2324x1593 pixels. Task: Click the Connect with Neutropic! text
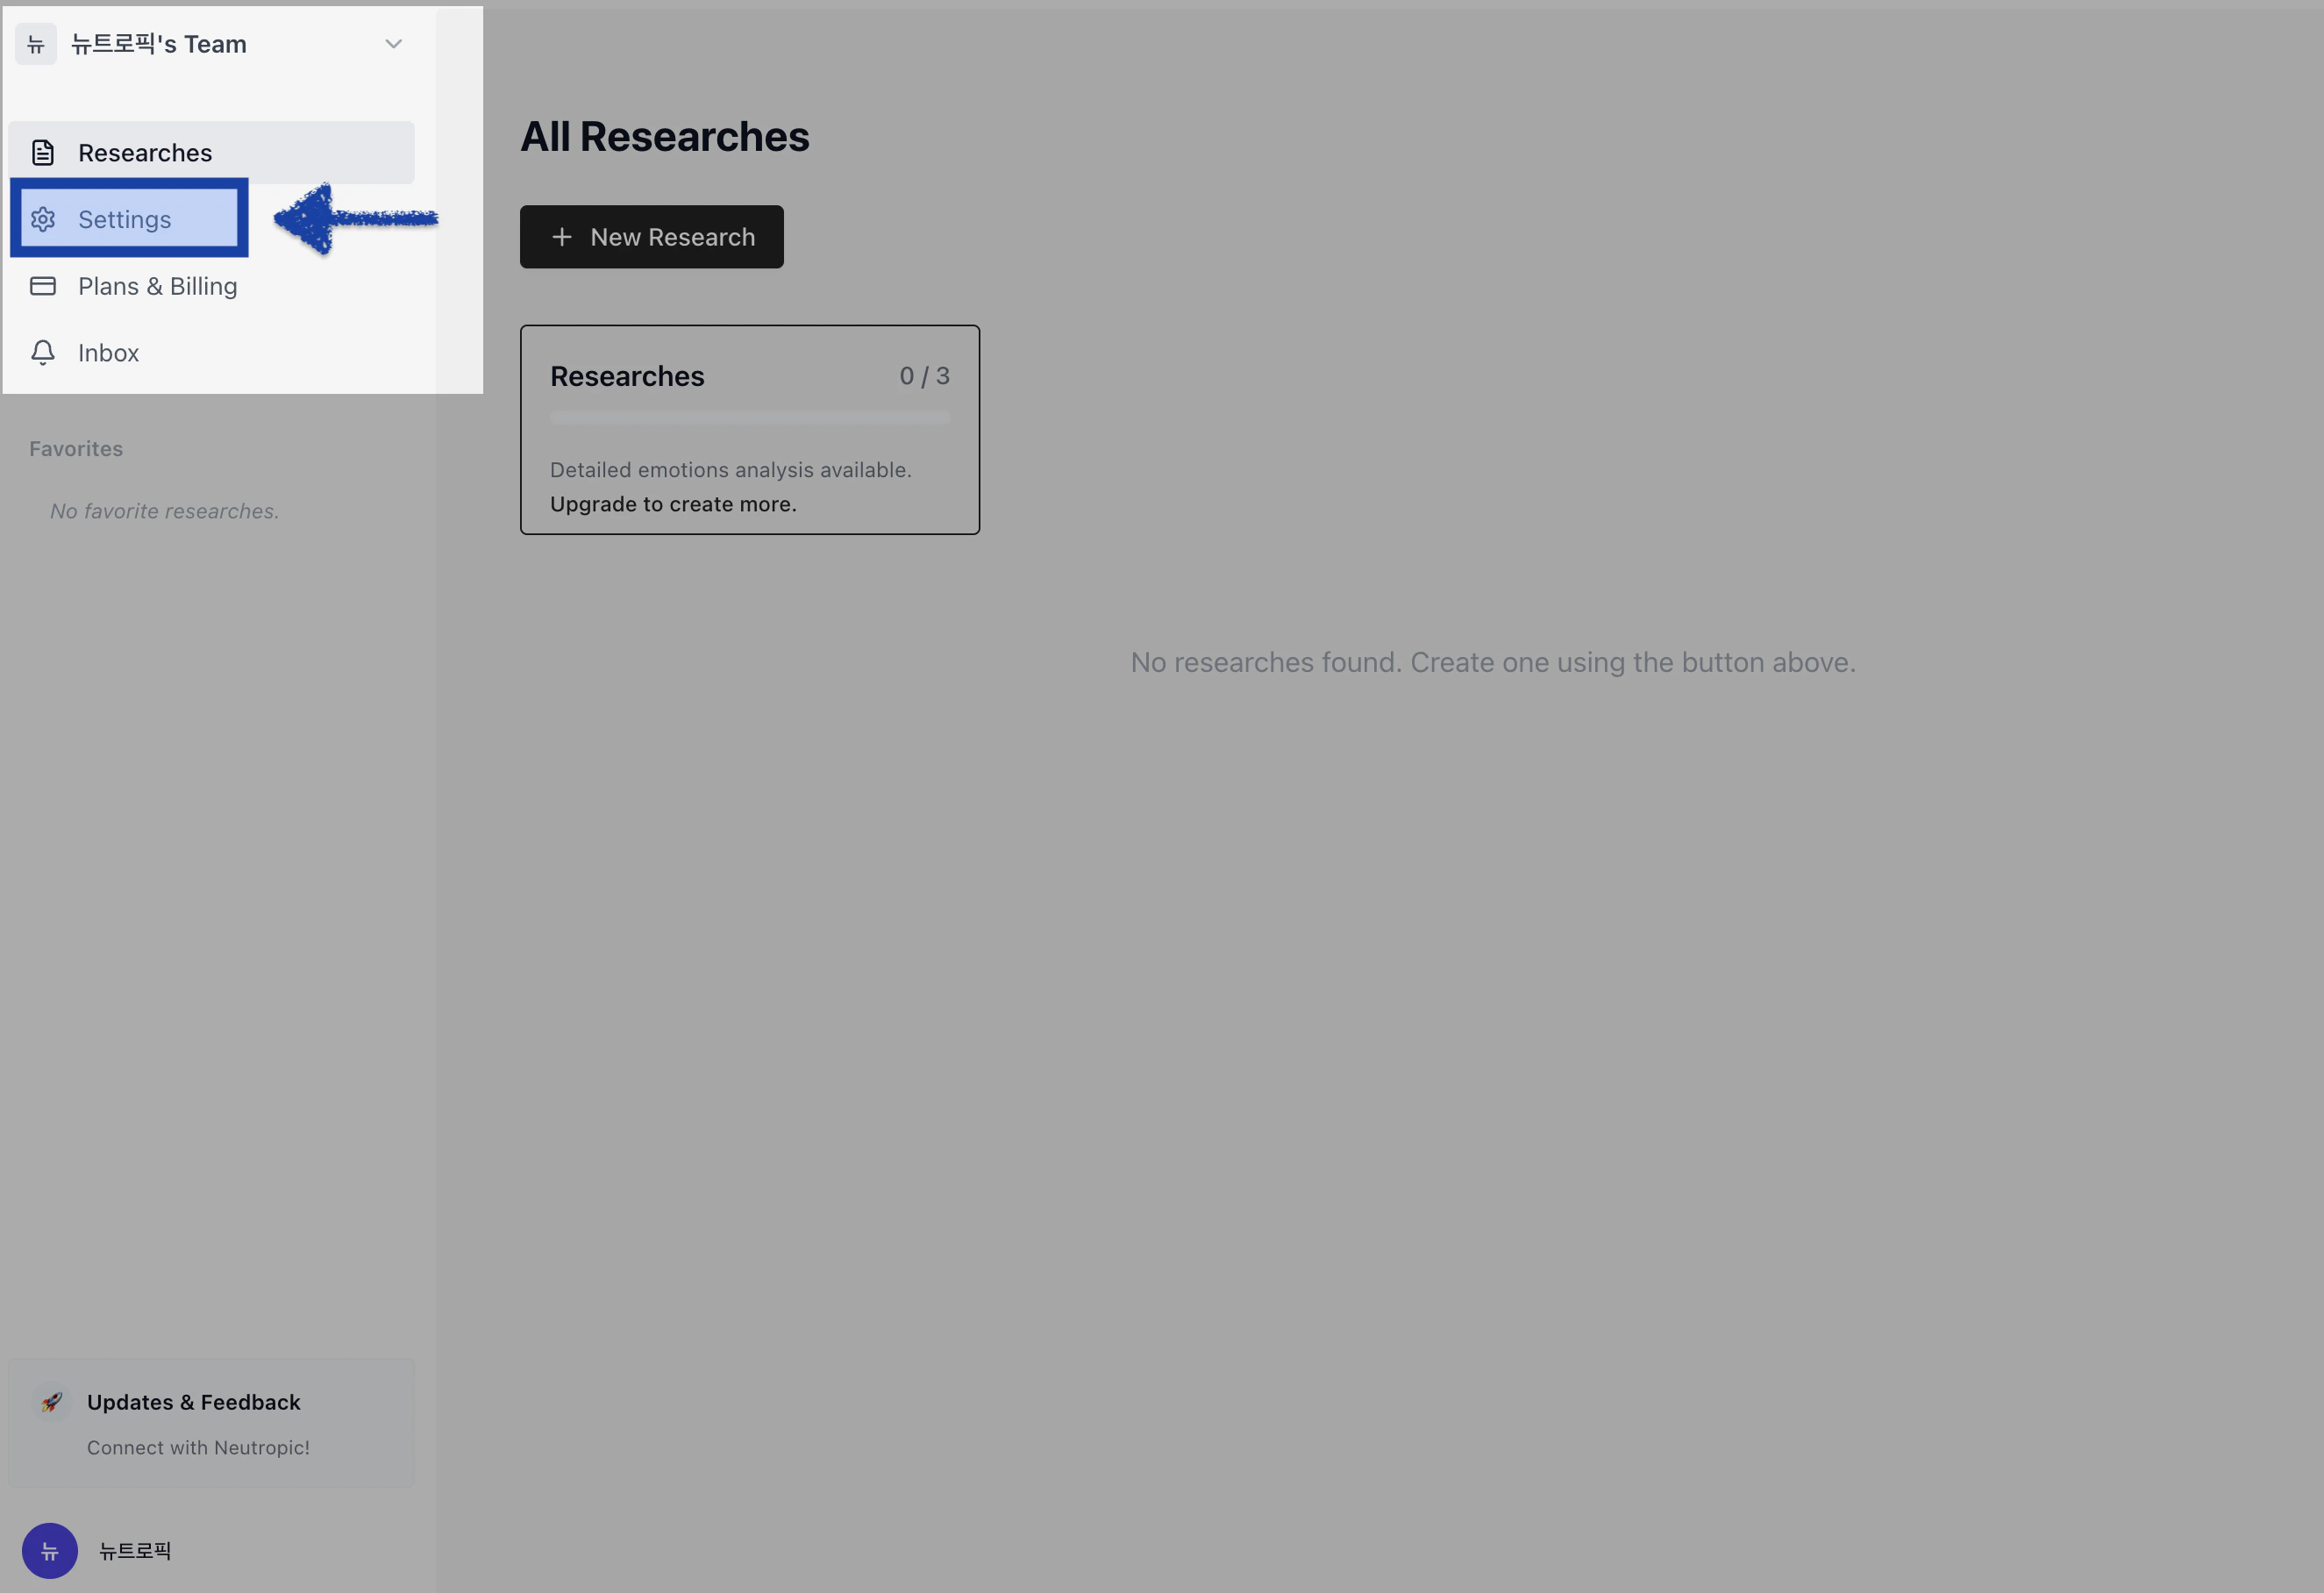tap(198, 1447)
